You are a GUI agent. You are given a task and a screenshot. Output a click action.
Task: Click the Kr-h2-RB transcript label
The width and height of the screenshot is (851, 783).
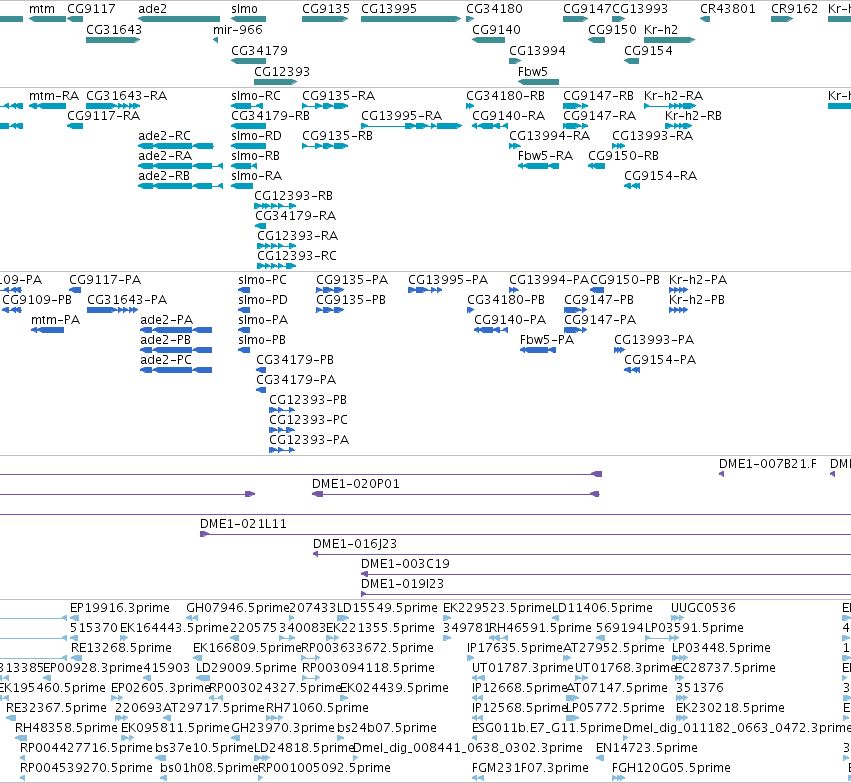693,116
